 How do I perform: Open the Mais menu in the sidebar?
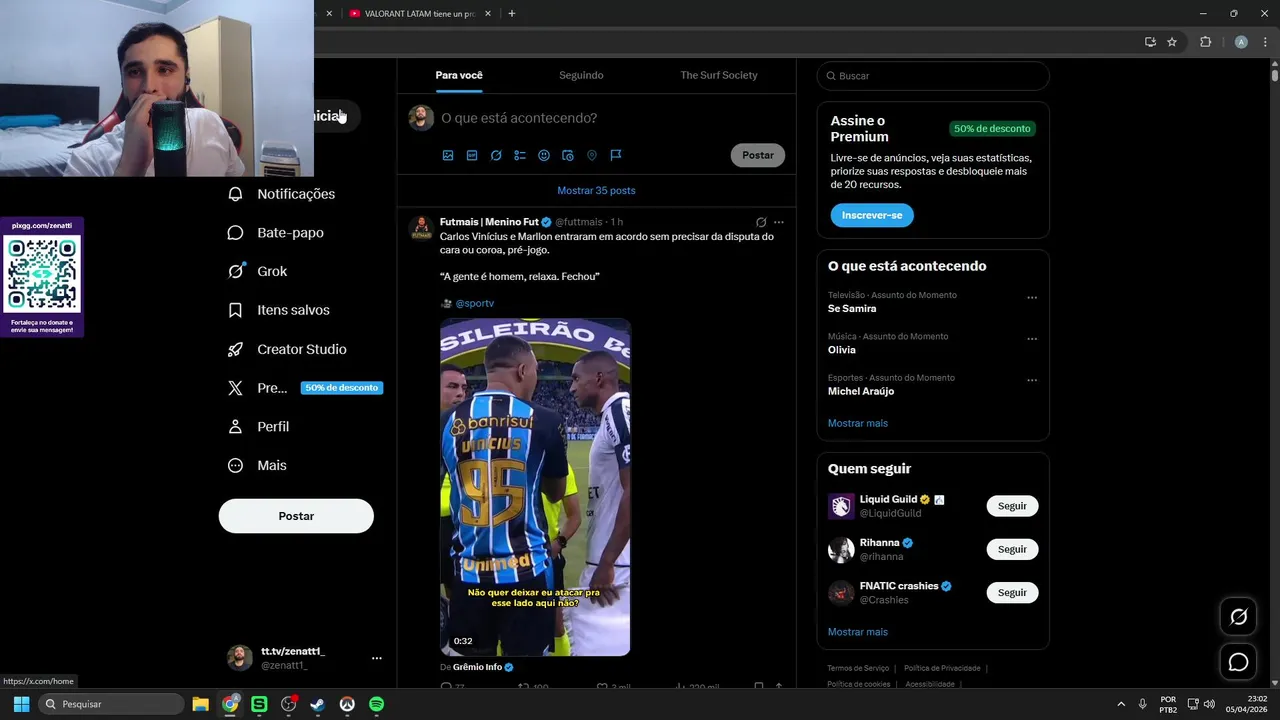(x=258, y=465)
